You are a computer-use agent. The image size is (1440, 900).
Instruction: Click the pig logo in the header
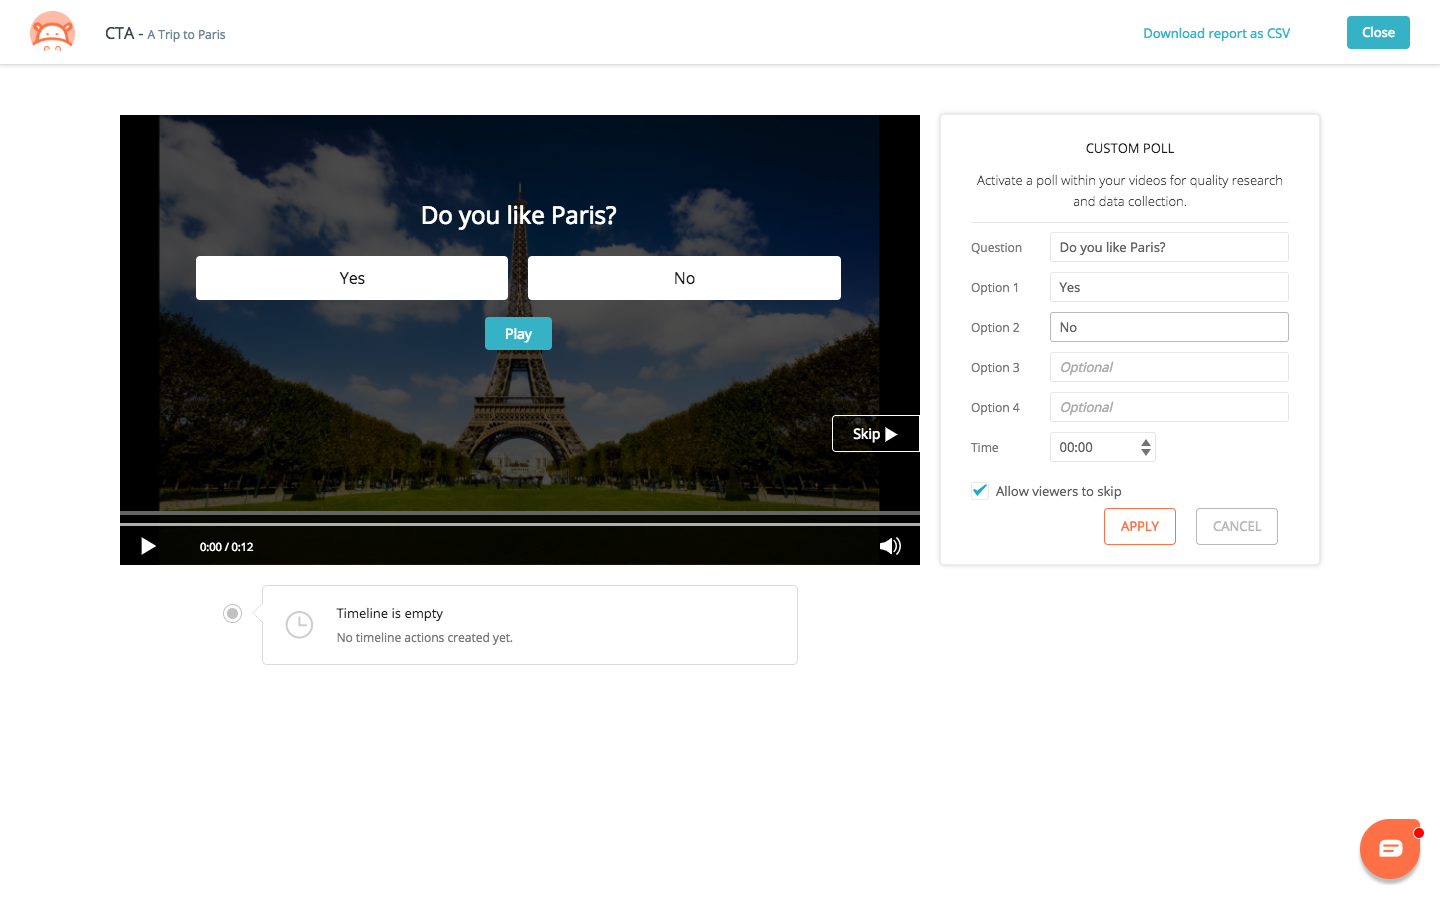(51, 32)
